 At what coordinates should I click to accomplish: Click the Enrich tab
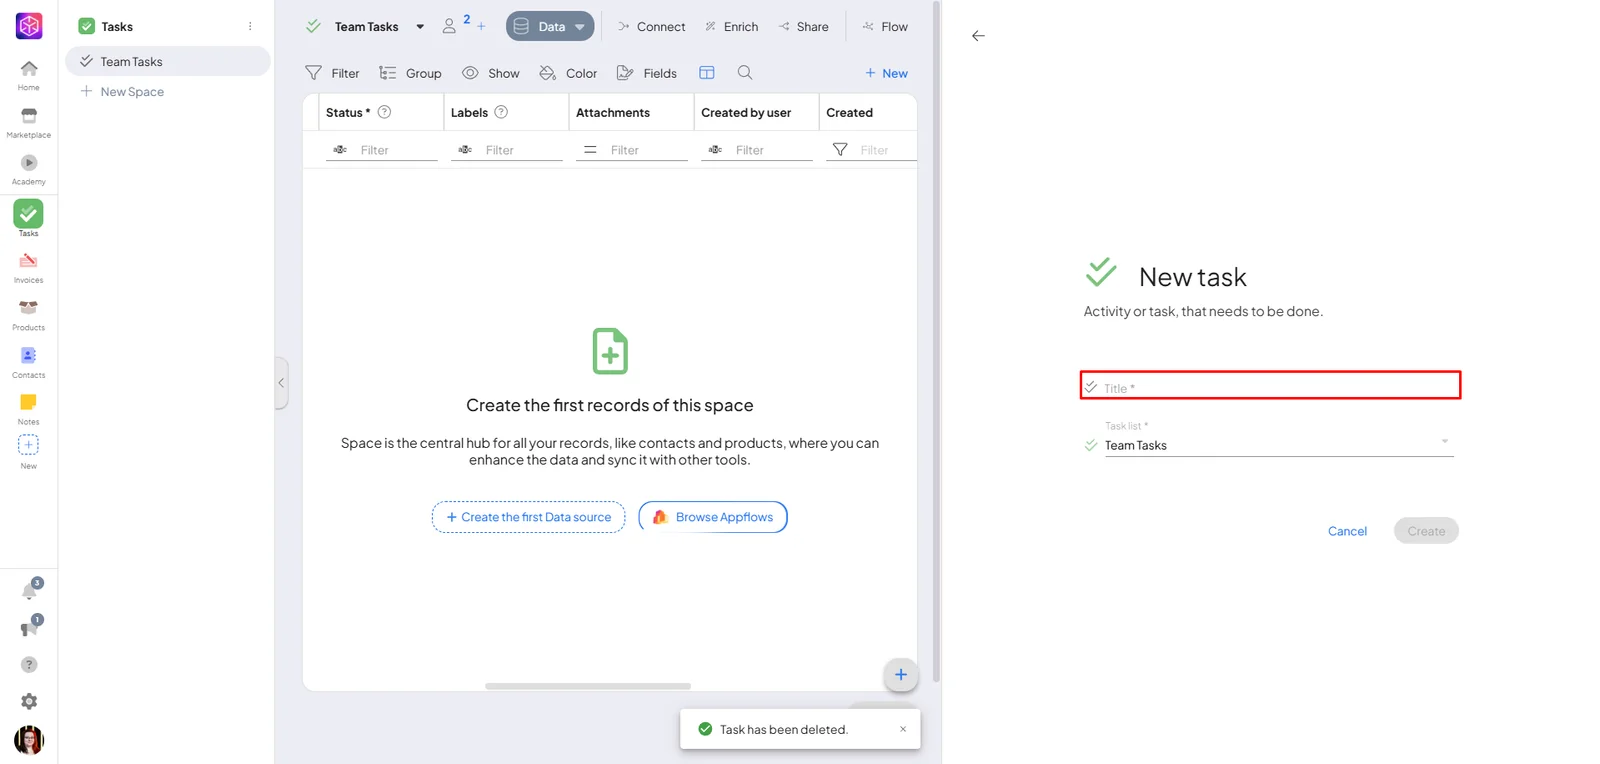[732, 27]
